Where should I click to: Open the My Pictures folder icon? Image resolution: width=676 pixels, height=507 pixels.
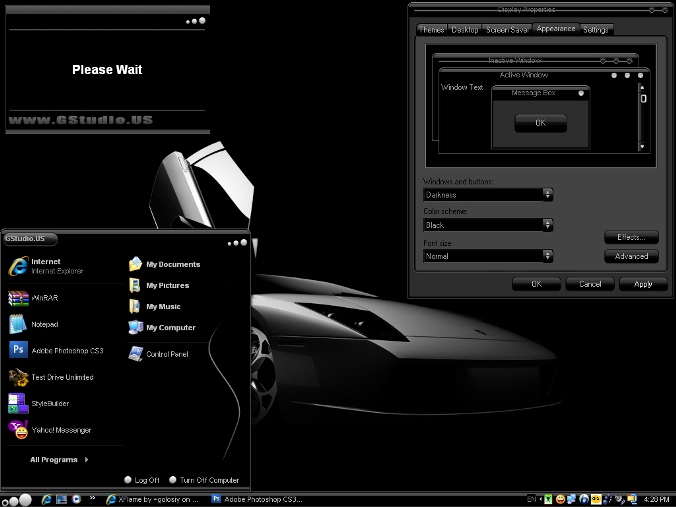coord(135,285)
